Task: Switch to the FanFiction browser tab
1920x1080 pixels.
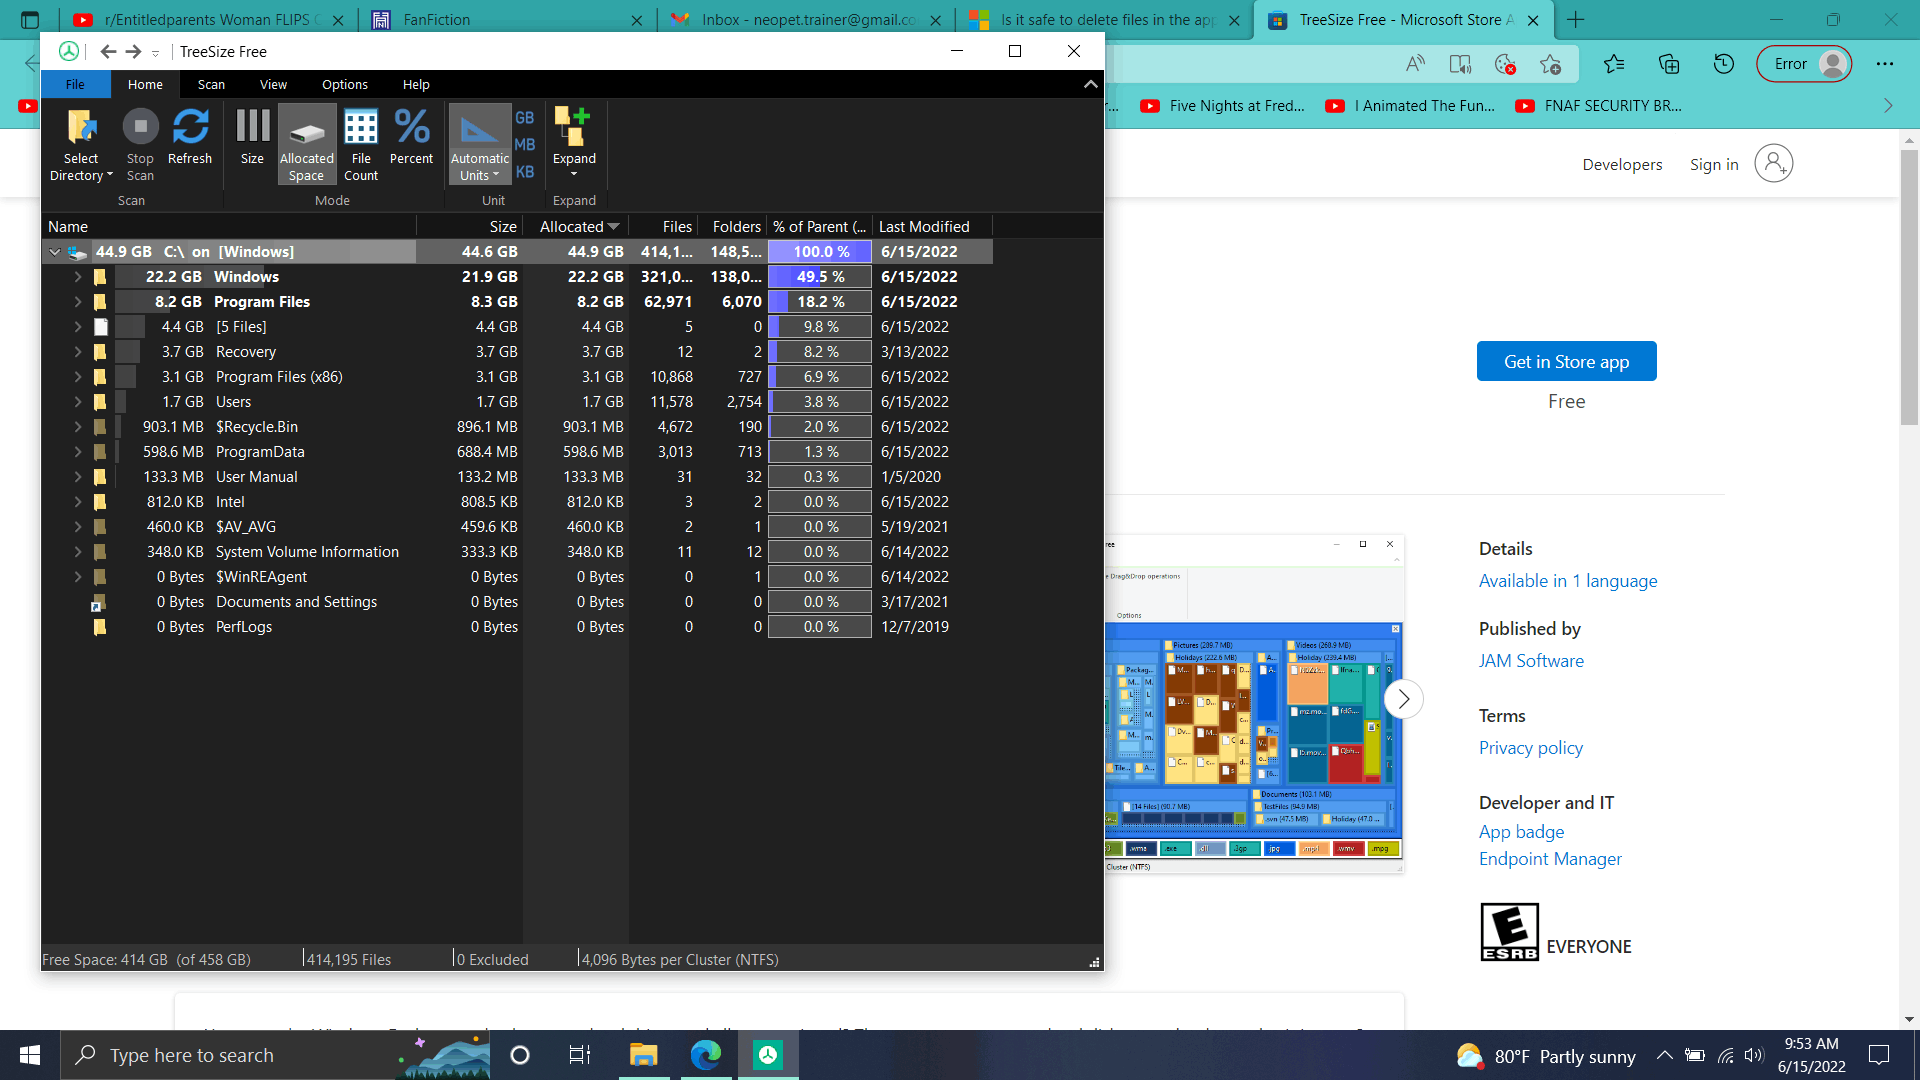Action: (506, 20)
